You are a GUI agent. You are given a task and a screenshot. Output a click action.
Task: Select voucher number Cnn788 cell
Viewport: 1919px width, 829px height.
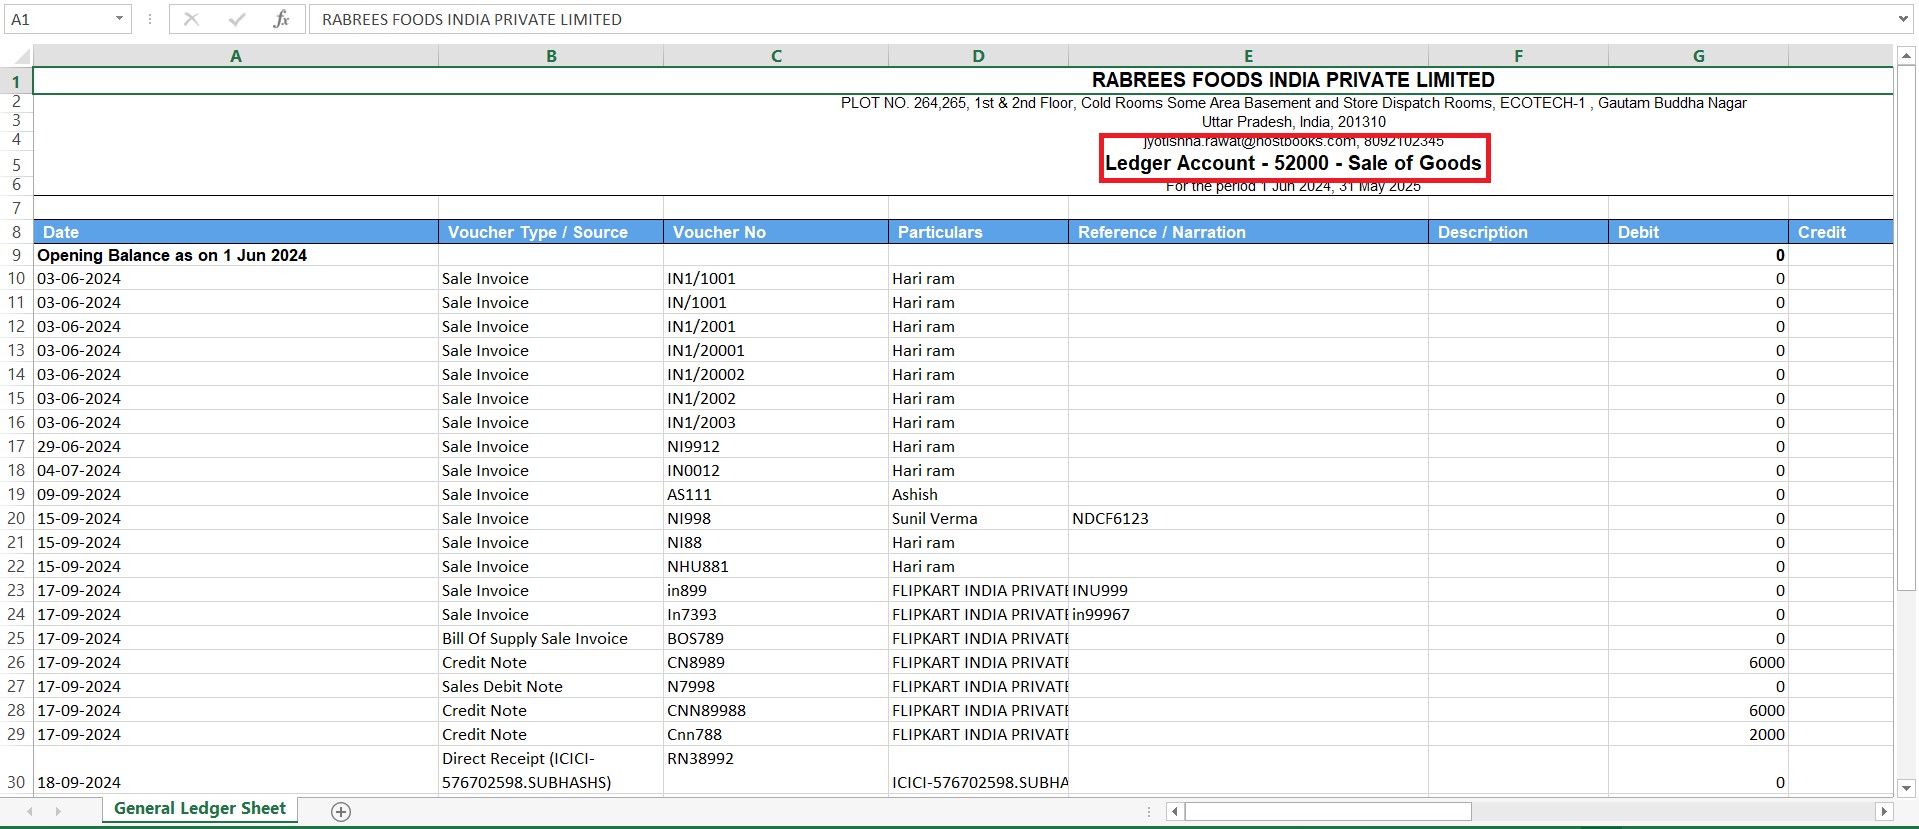[x=776, y=734]
